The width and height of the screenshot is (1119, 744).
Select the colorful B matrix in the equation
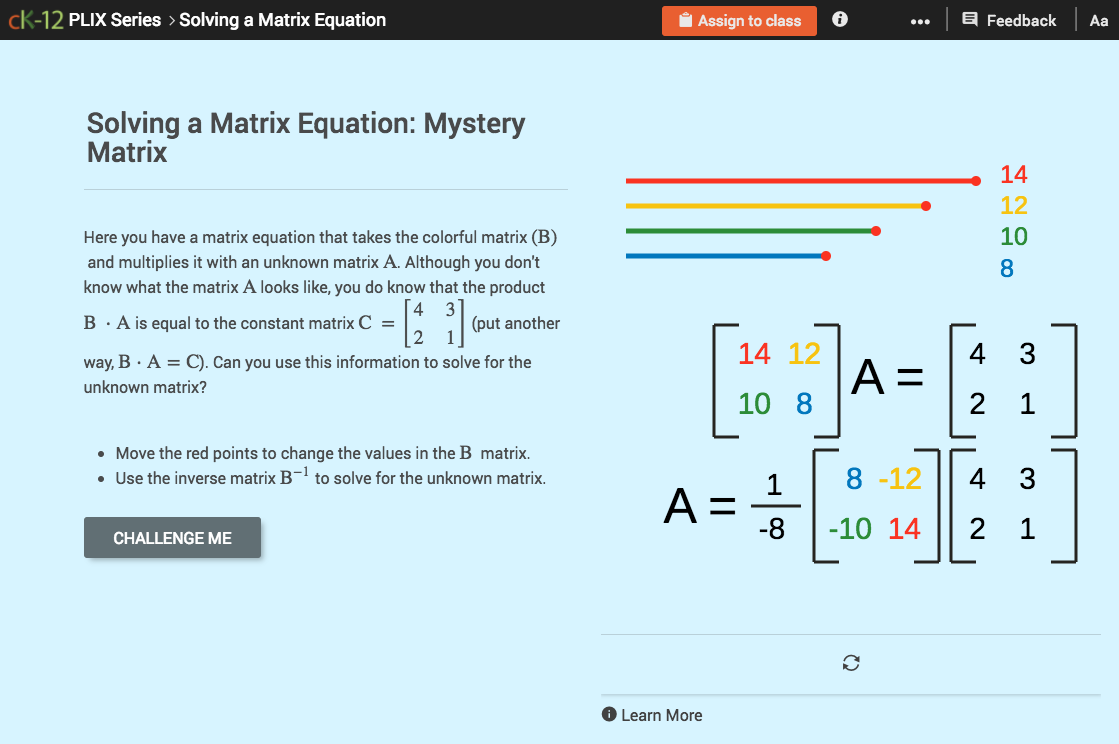tap(776, 379)
